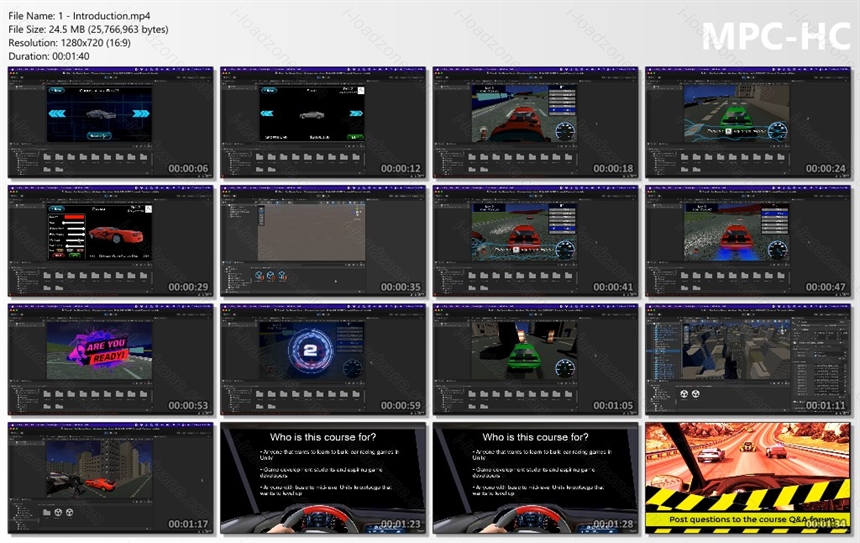Click the countdown number 2 dial
Viewport: 860px width, 543px height.
[310, 351]
